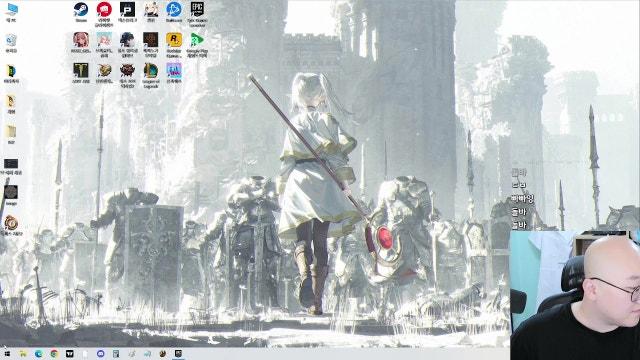Open File Explorer from the taskbar
The height and width of the screenshot is (360, 640).
pos(23,353)
